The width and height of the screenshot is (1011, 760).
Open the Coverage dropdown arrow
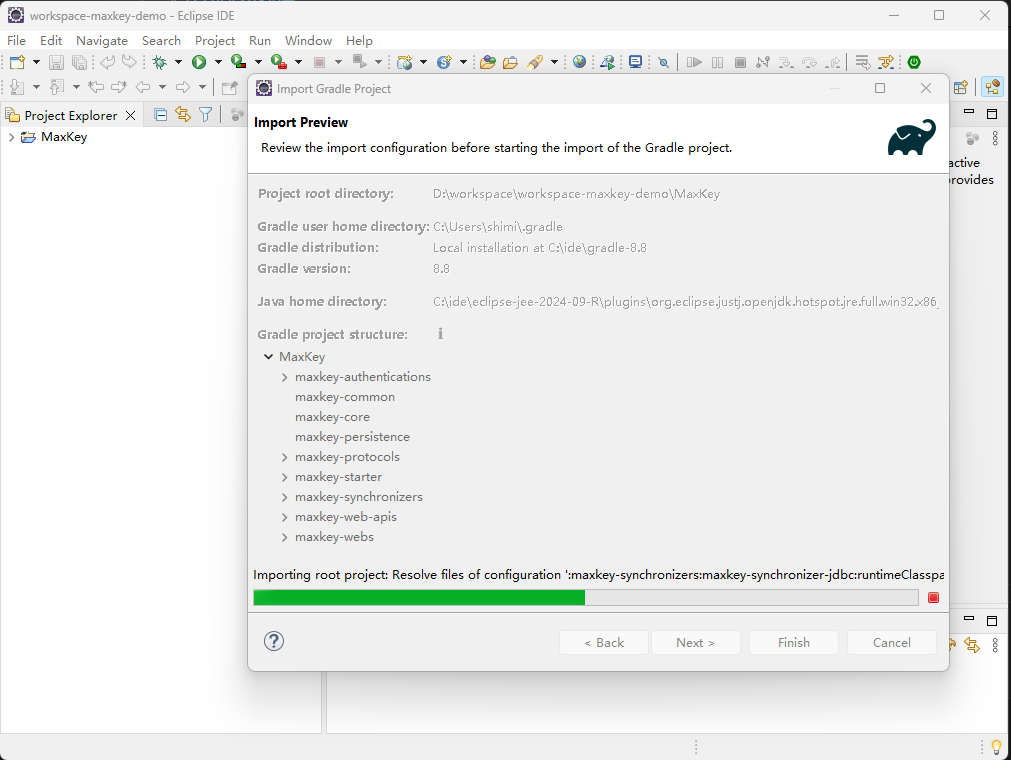click(x=258, y=63)
